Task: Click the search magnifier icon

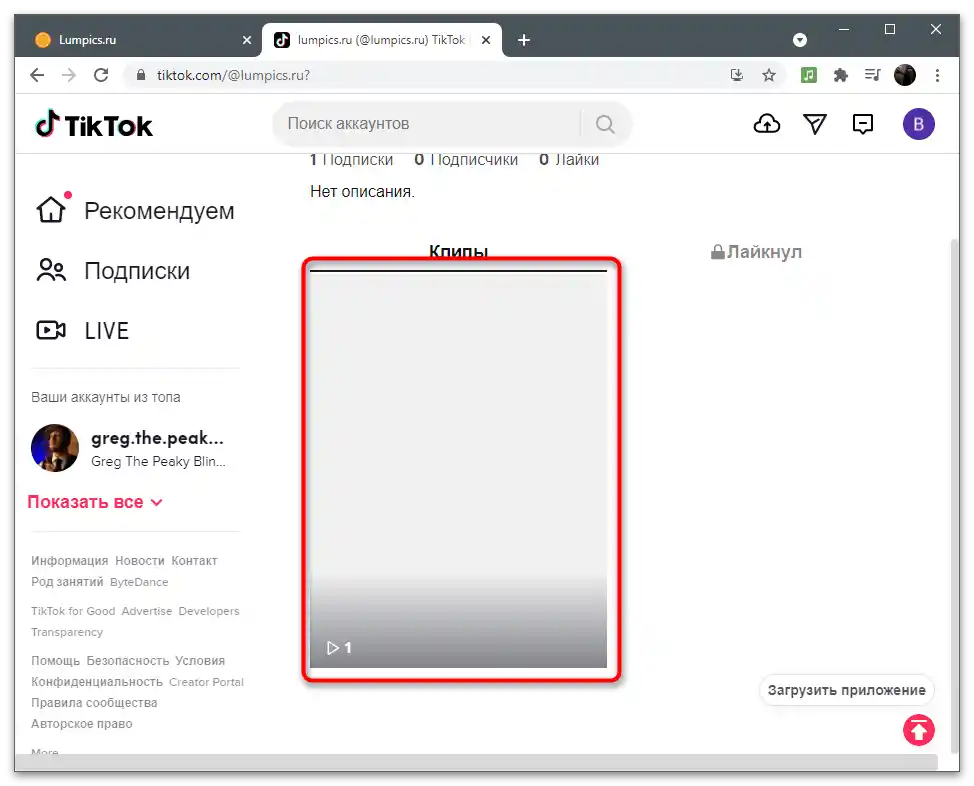Action: (605, 124)
